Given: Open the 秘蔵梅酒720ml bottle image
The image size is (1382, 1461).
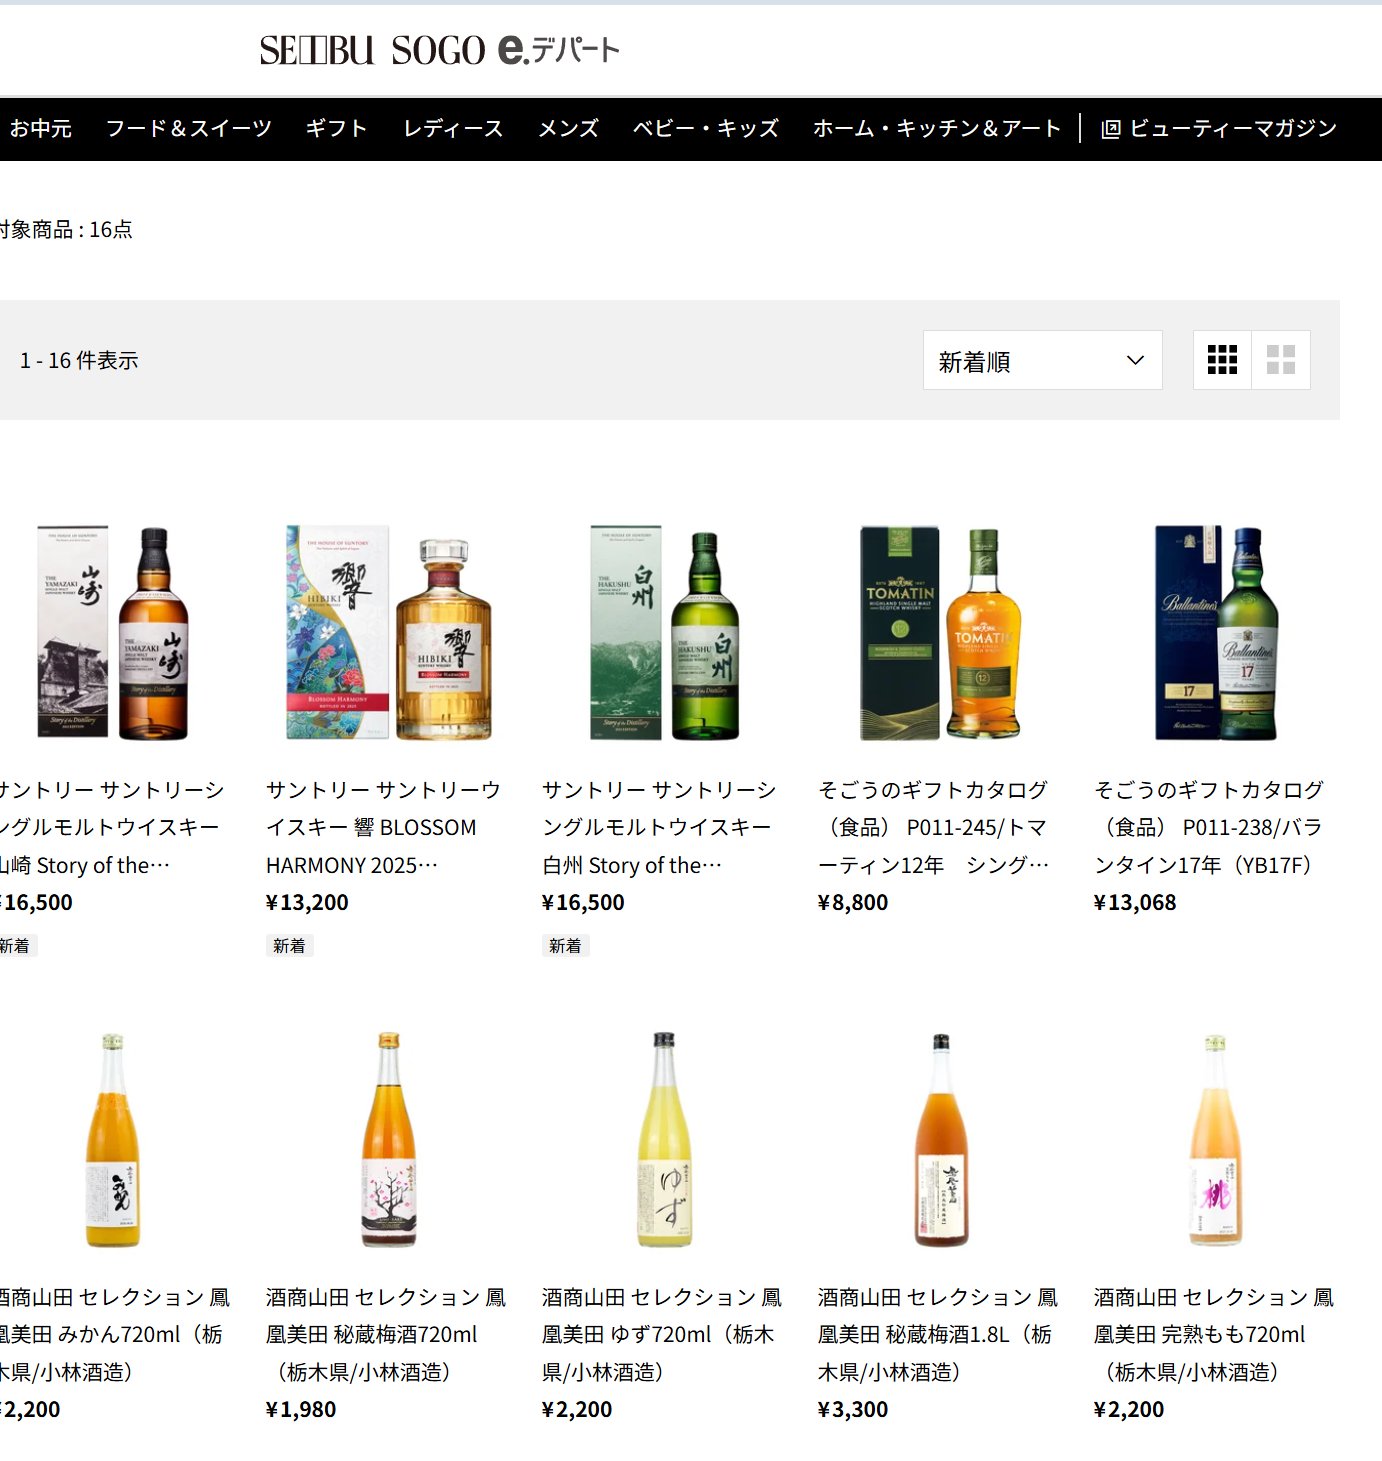Looking at the screenshot, I should tap(389, 1140).
